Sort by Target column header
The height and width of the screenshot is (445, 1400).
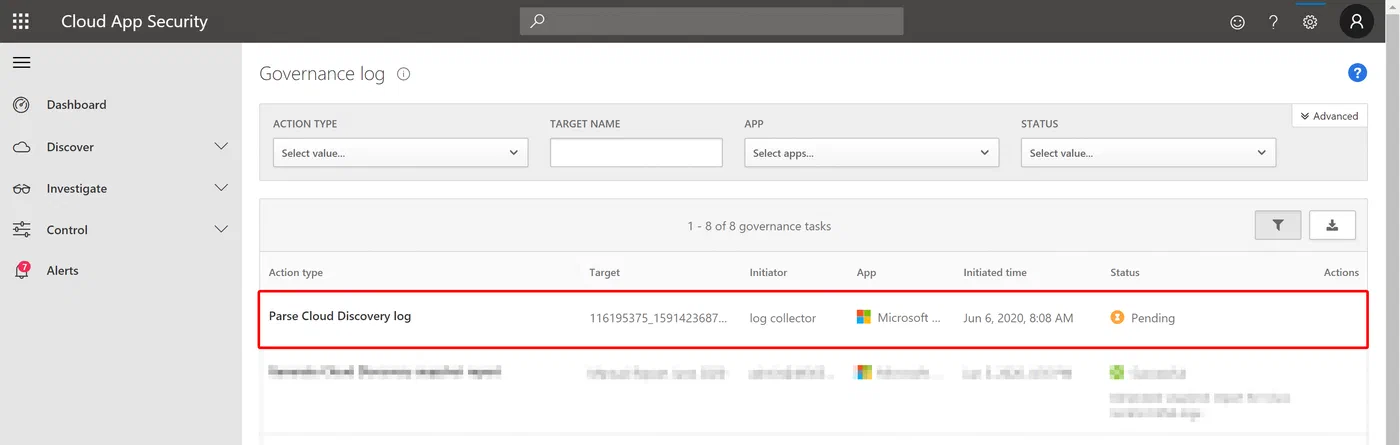[x=605, y=272]
